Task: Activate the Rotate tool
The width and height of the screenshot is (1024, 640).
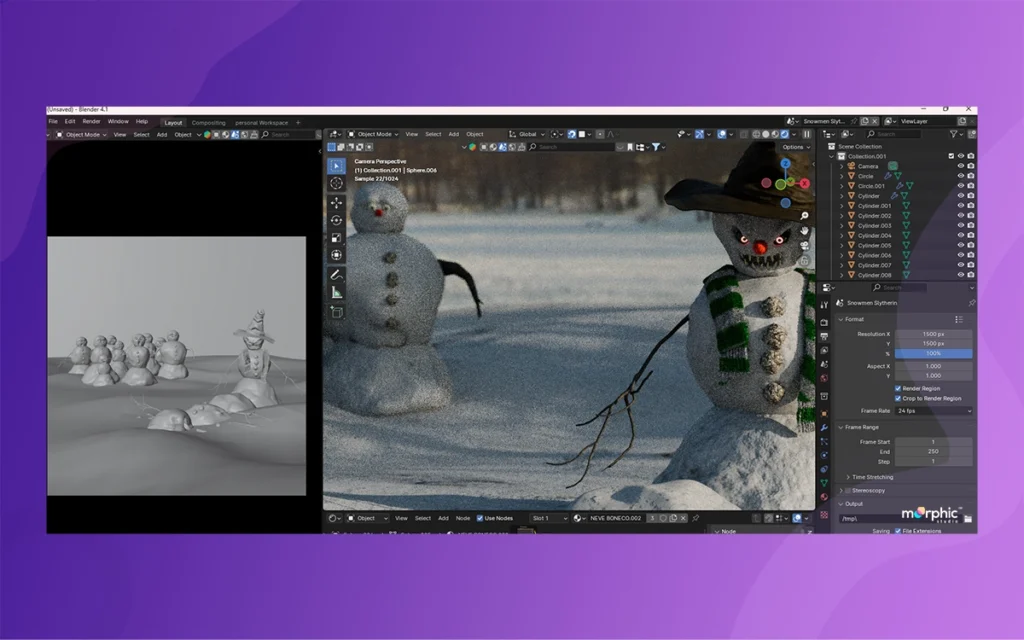Action: point(336,220)
